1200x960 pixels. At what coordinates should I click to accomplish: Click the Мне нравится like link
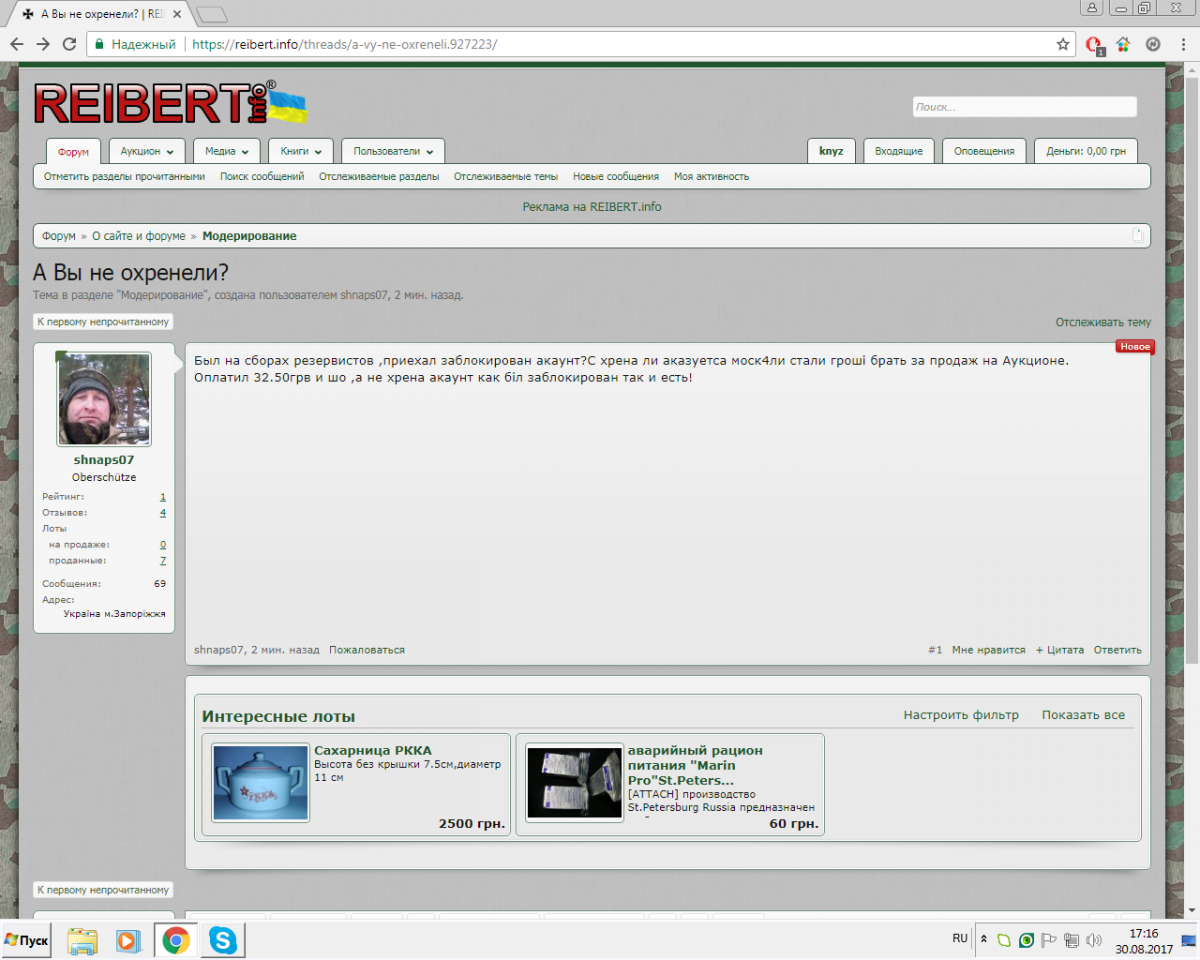pos(988,650)
